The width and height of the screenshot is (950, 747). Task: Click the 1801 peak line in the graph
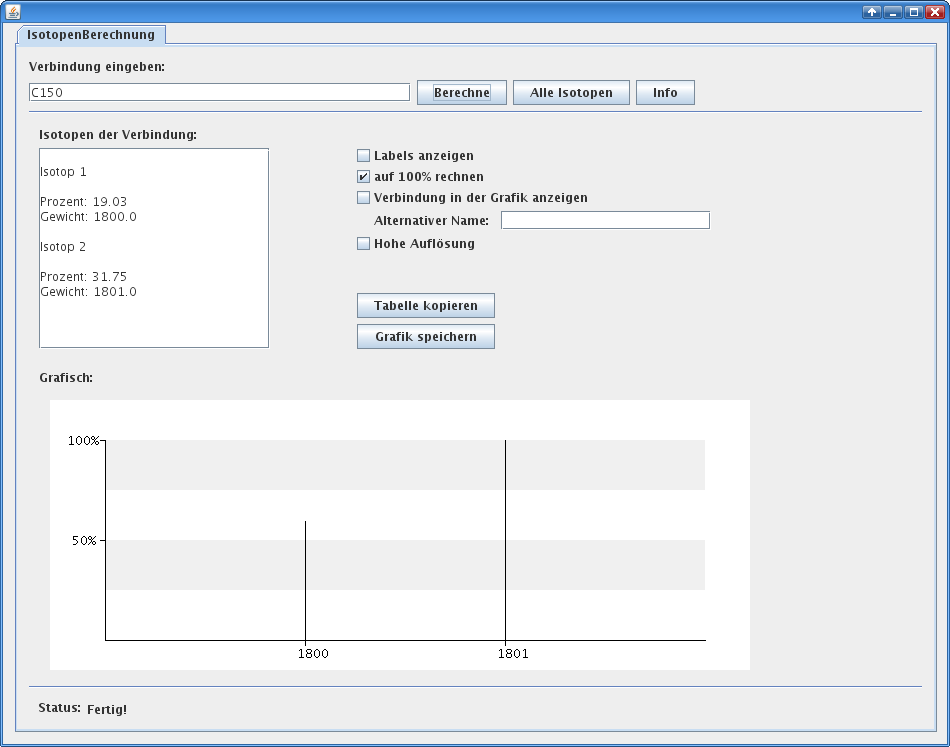(505, 540)
